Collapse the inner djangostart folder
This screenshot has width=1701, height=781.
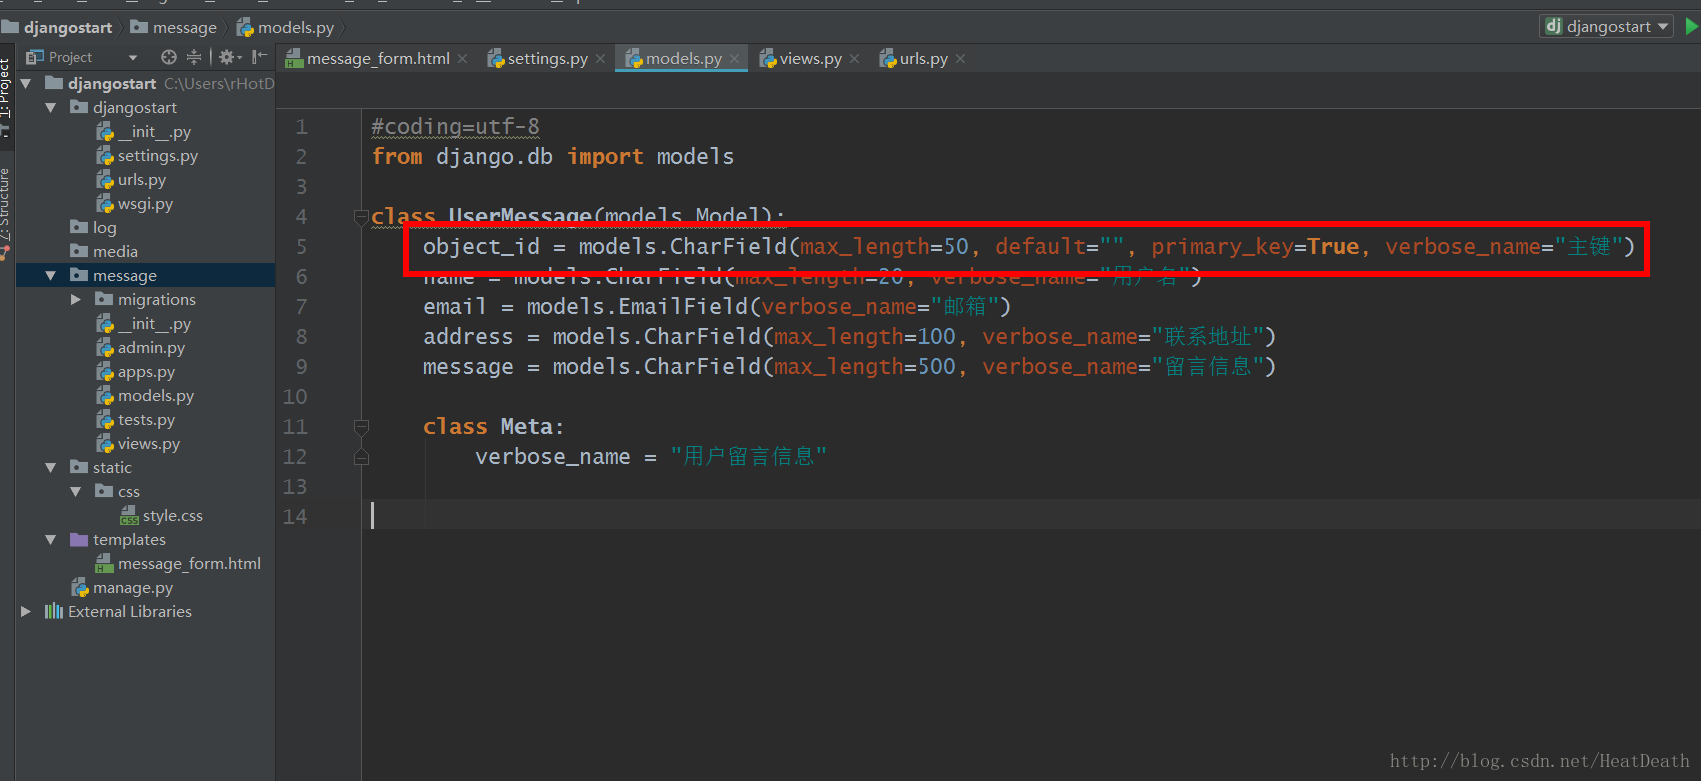50,107
